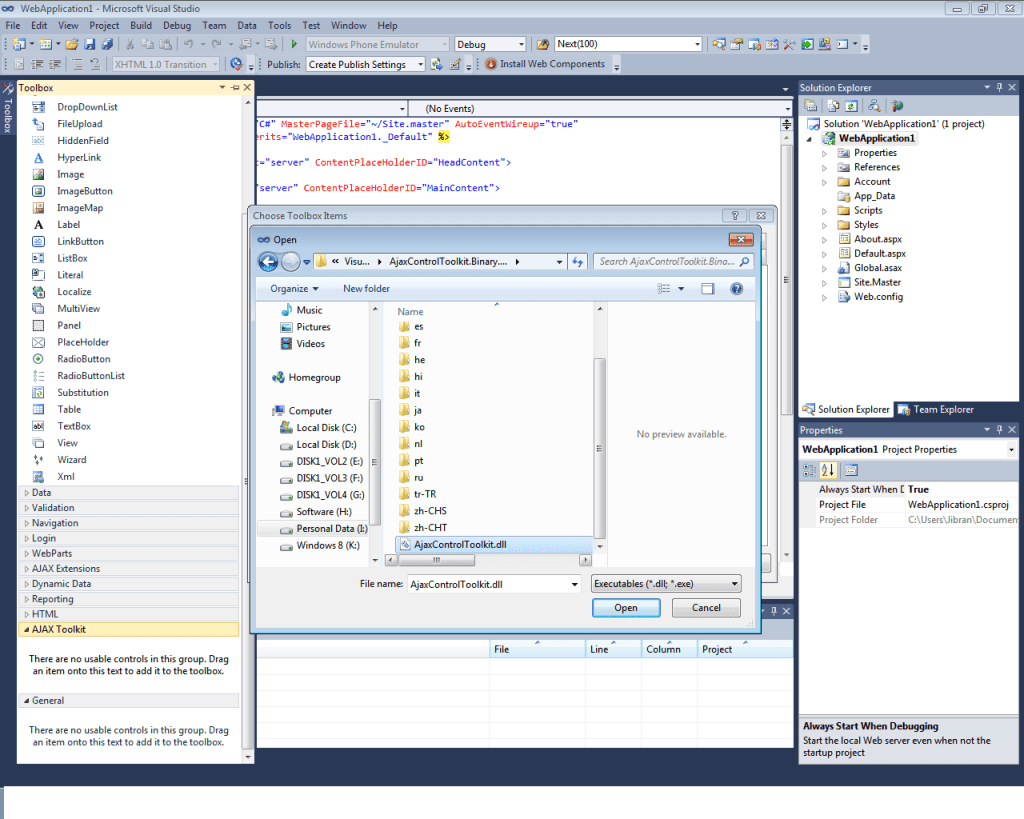Click the help question mark on Choose Toolbox Items

click(x=735, y=216)
